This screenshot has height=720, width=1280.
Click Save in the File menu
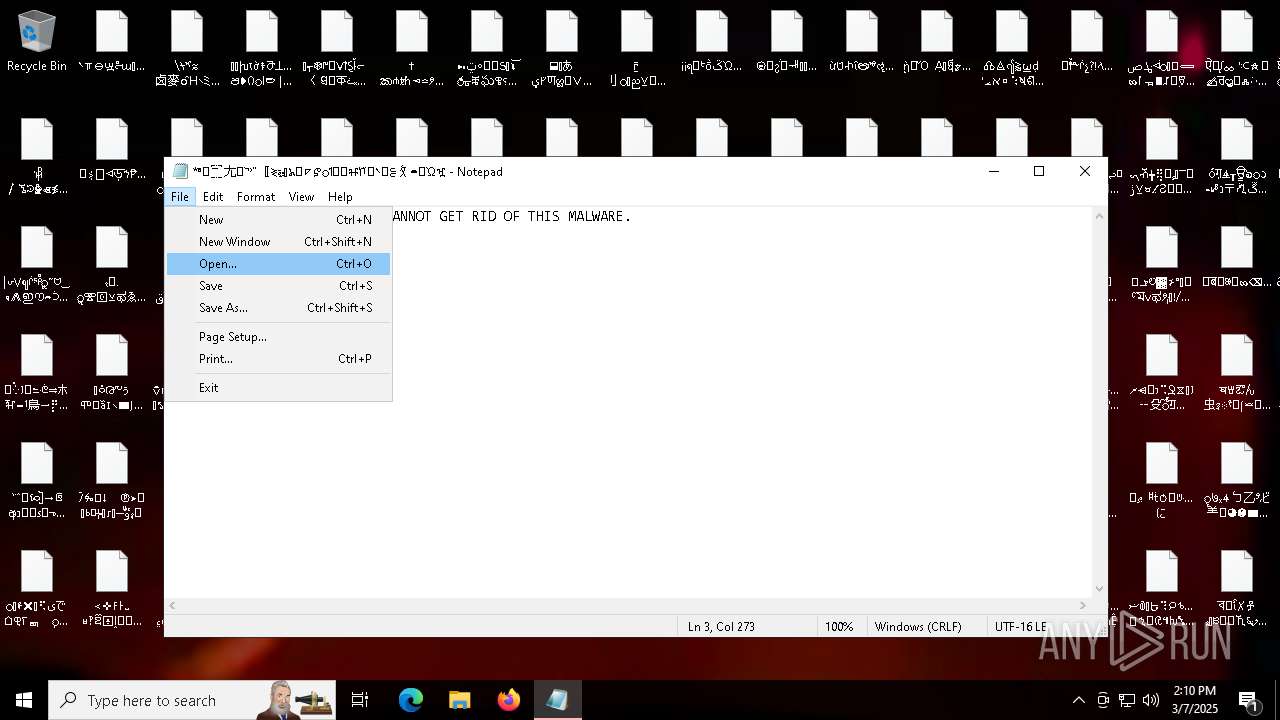278,286
